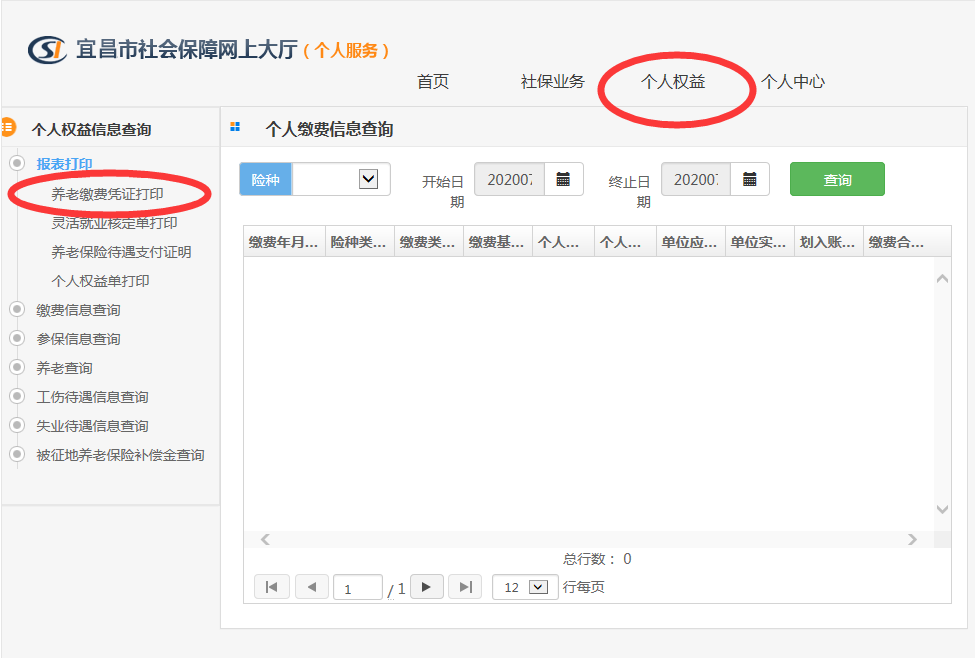Open the 社保业务 navigation tab

pyautogui.click(x=552, y=82)
